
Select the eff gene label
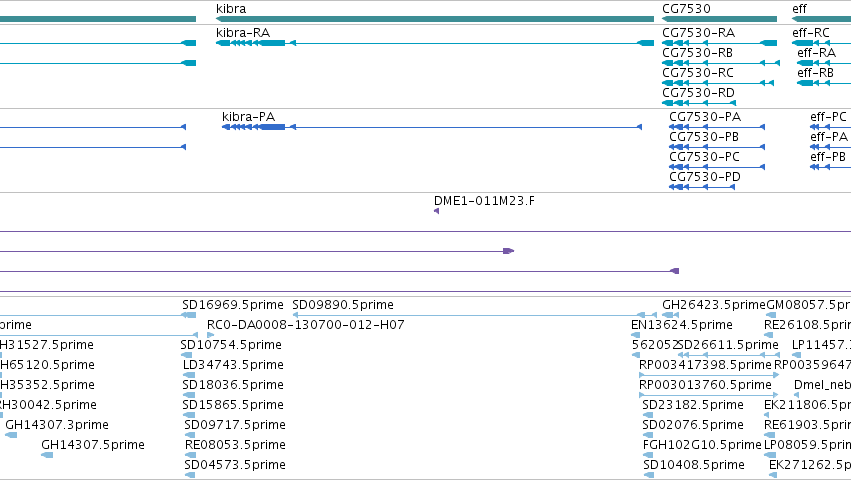(x=799, y=9)
